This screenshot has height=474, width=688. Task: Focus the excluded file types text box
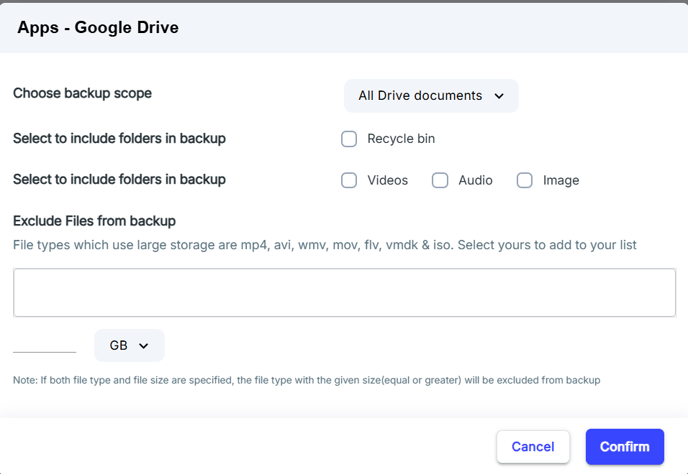coord(344,292)
